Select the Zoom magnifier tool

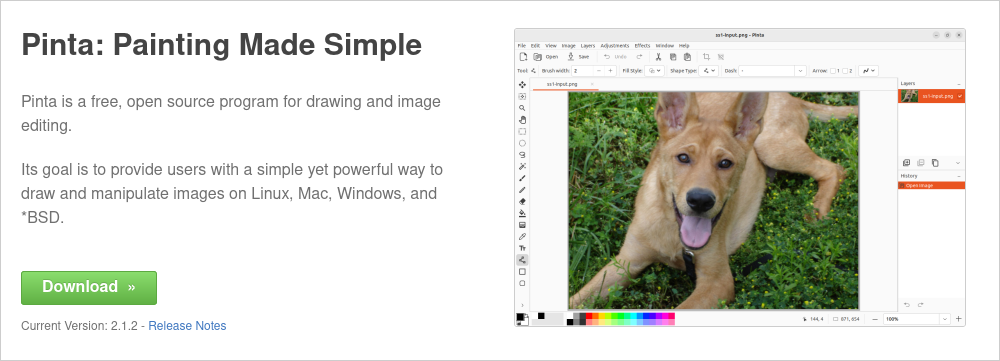pyautogui.click(x=522, y=108)
